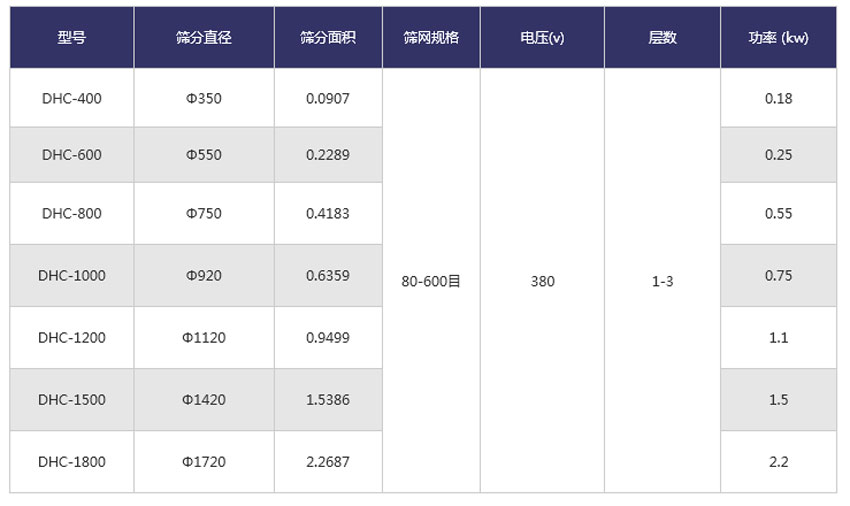Select the DHC-1000 model cell
This screenshot has height=506, width=850.
(72, 275)
